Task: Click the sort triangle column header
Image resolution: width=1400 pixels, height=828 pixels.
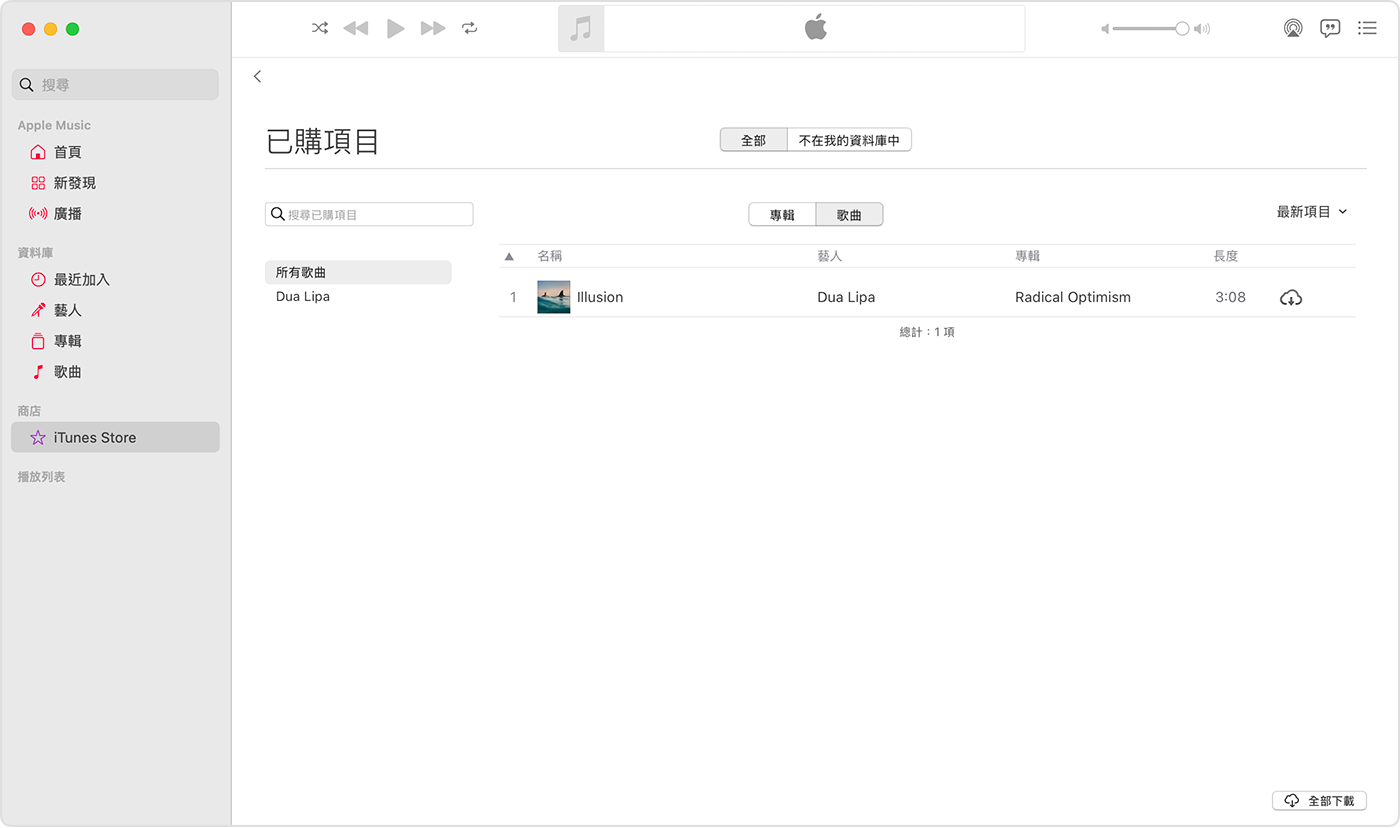Action: [x=509, y=256]
